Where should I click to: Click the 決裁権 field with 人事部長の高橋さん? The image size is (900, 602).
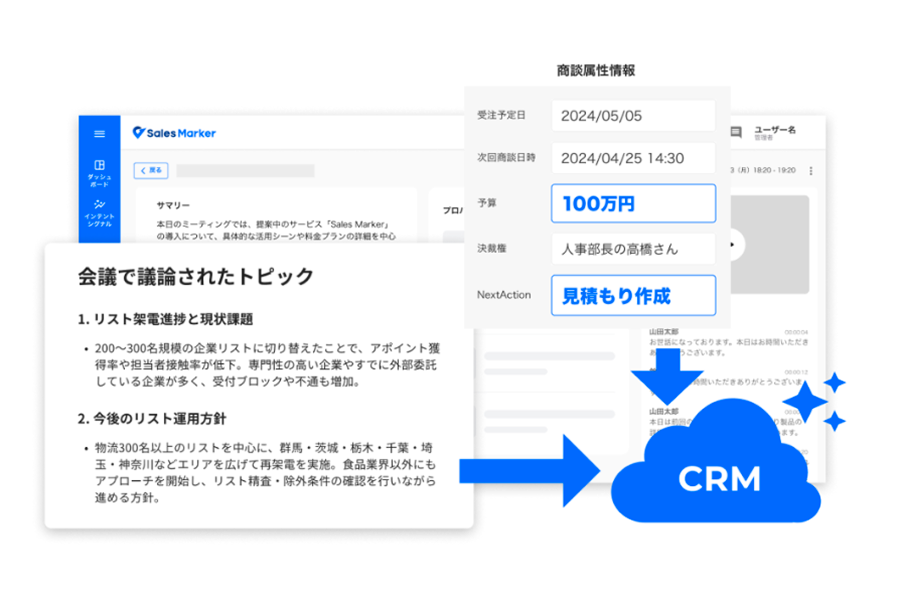[633, 249]
